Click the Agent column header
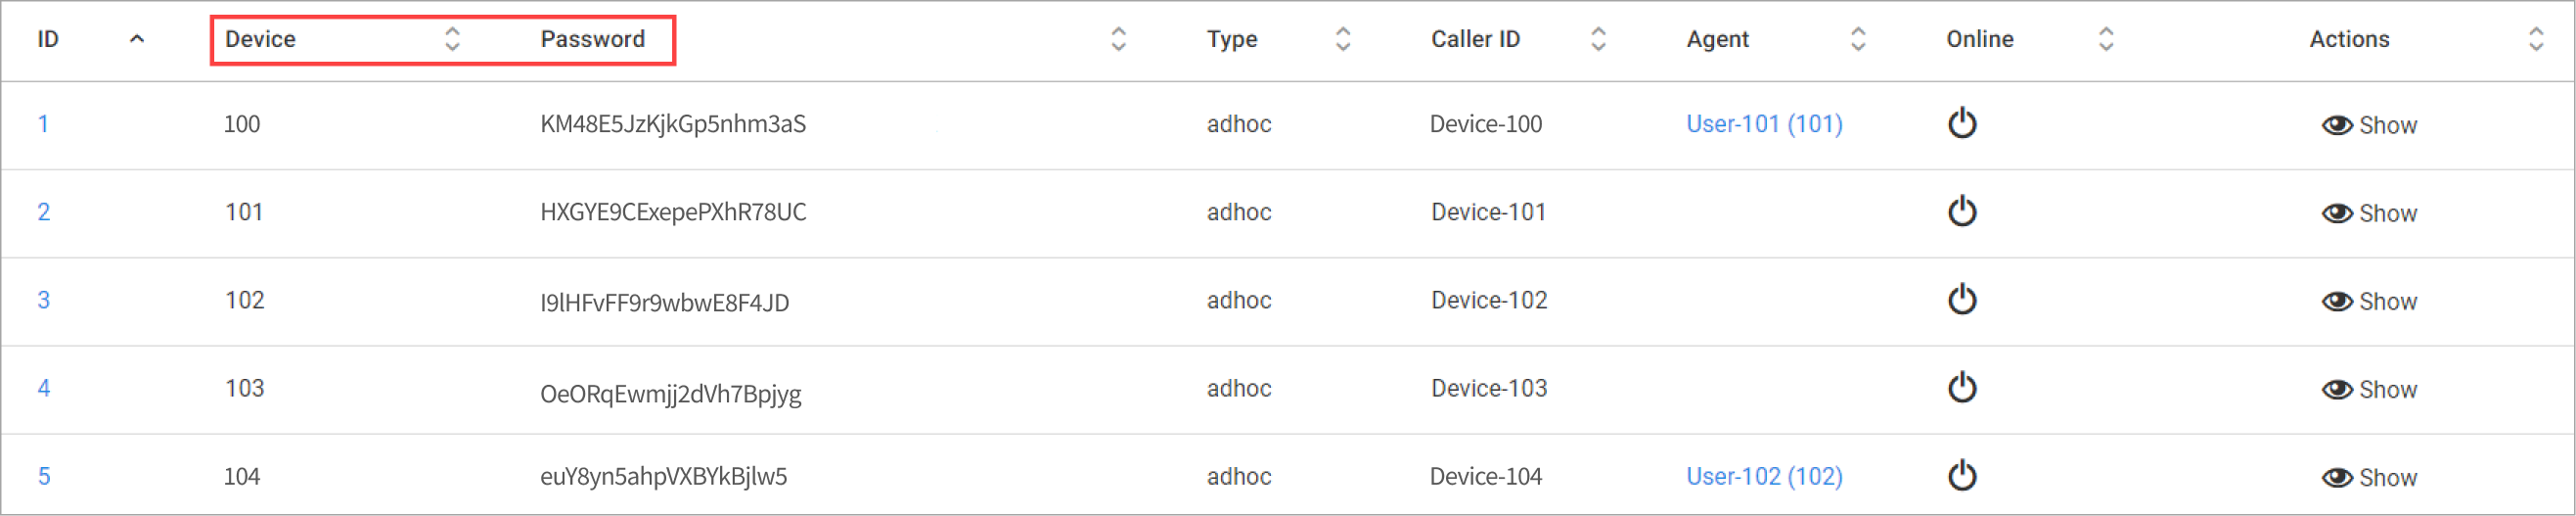This screenshot has width=2576, height=516. pyautogui.click(x=1717, y=39)
